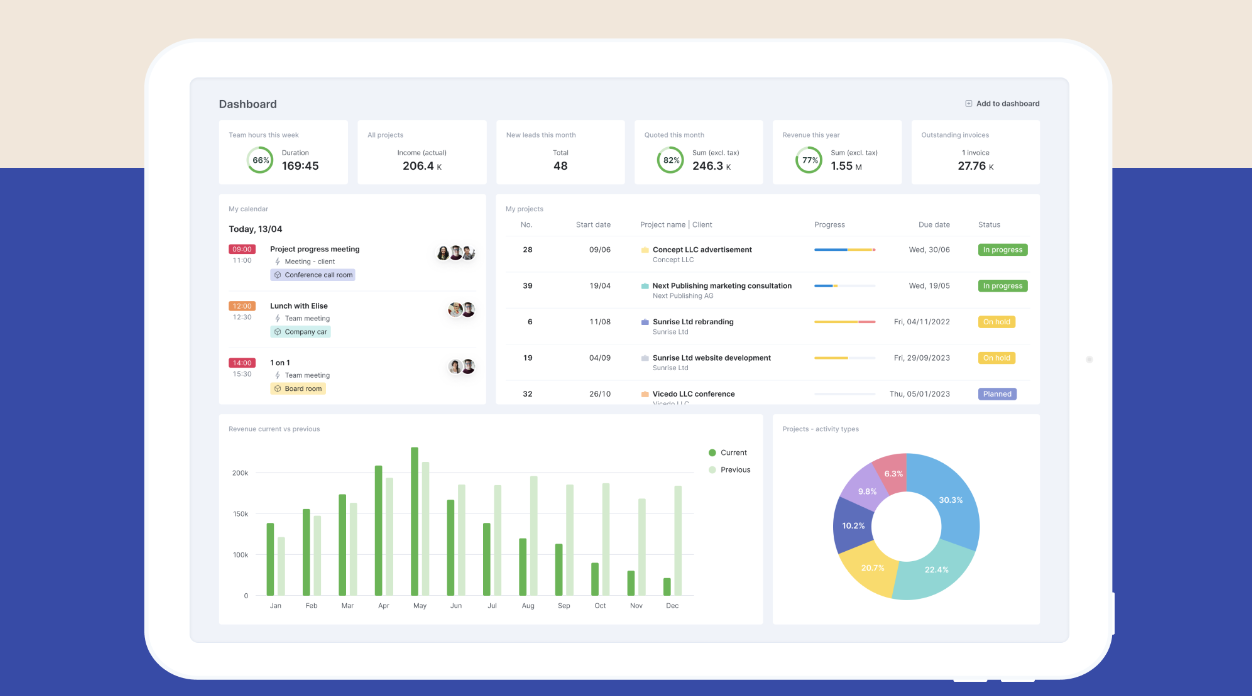The image size is (1252, 696).
Task: Click the 1.55 M revenue sum value
Action: tap(846, 166)
